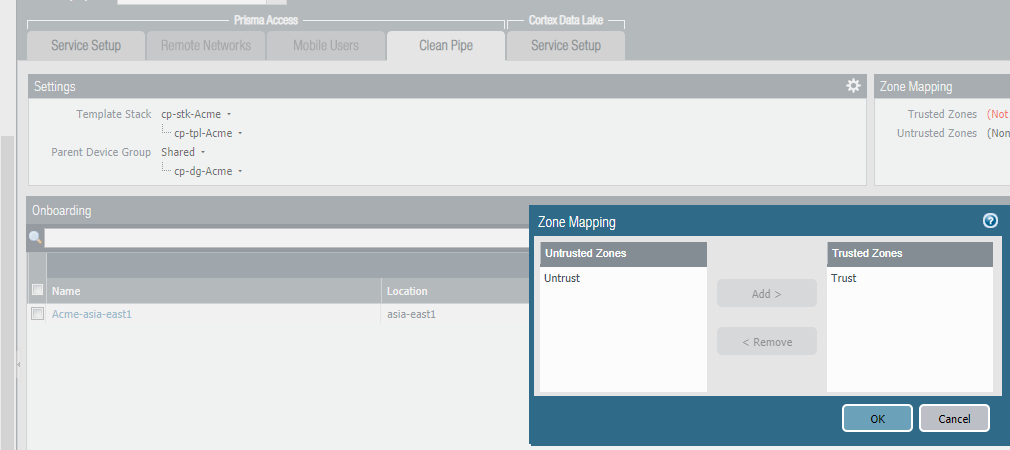Focus the Onboarding search field
1010x450 pixels.
(287, 238)
